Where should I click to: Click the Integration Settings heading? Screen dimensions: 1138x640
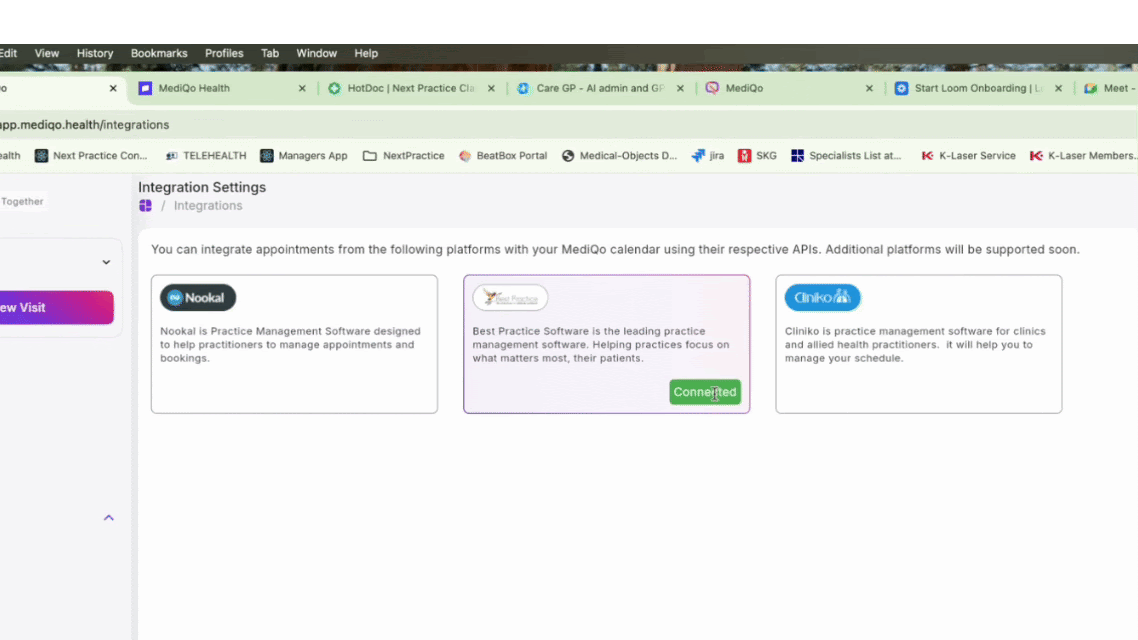tap(202, 186)
